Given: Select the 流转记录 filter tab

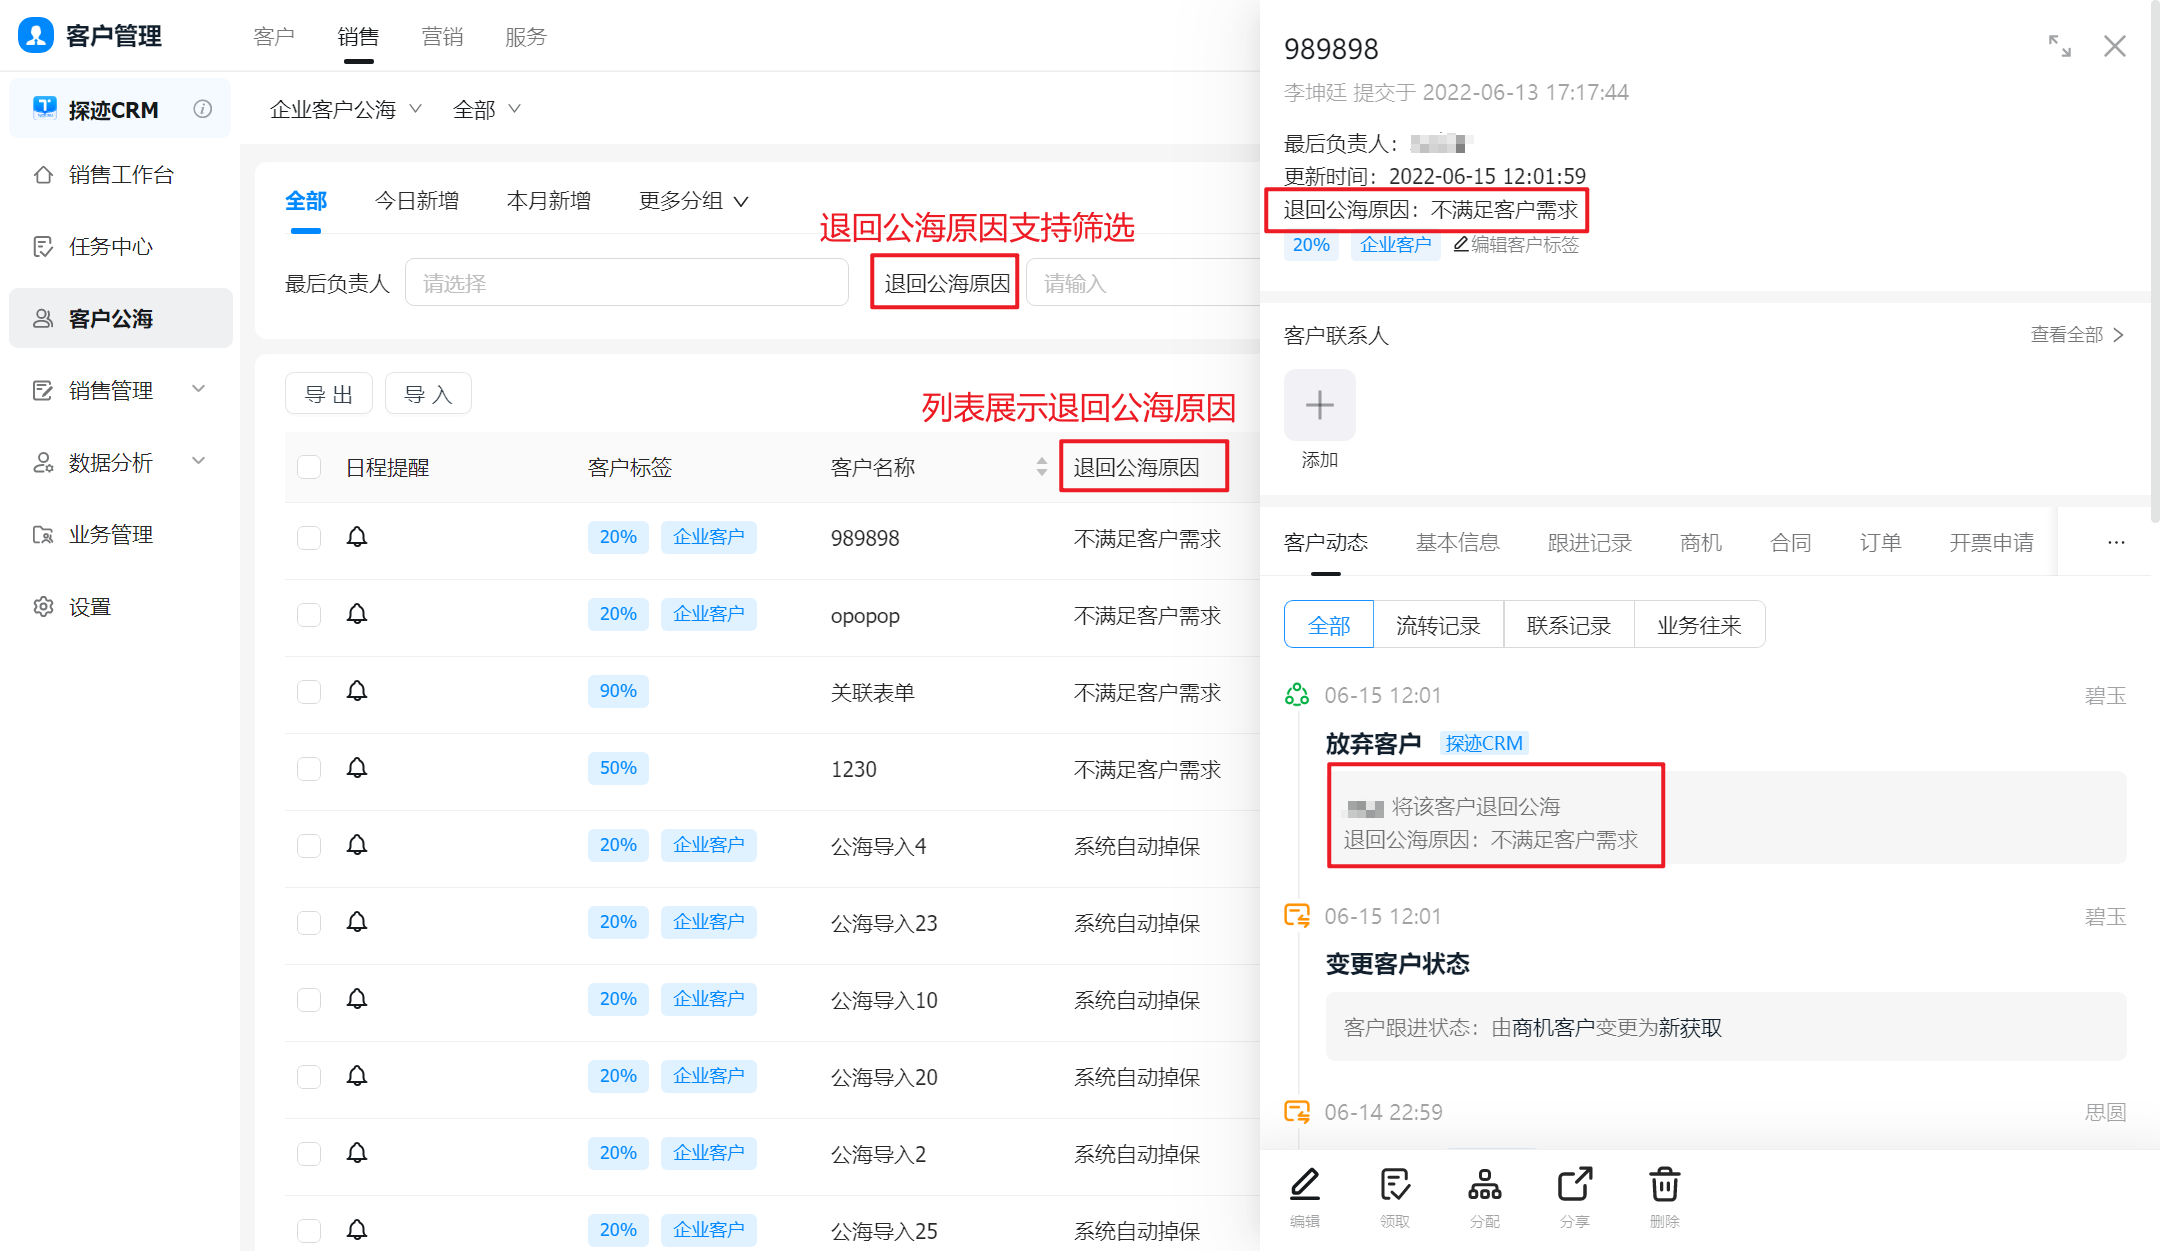Looking at the screenshot, I should [1438, 625].
